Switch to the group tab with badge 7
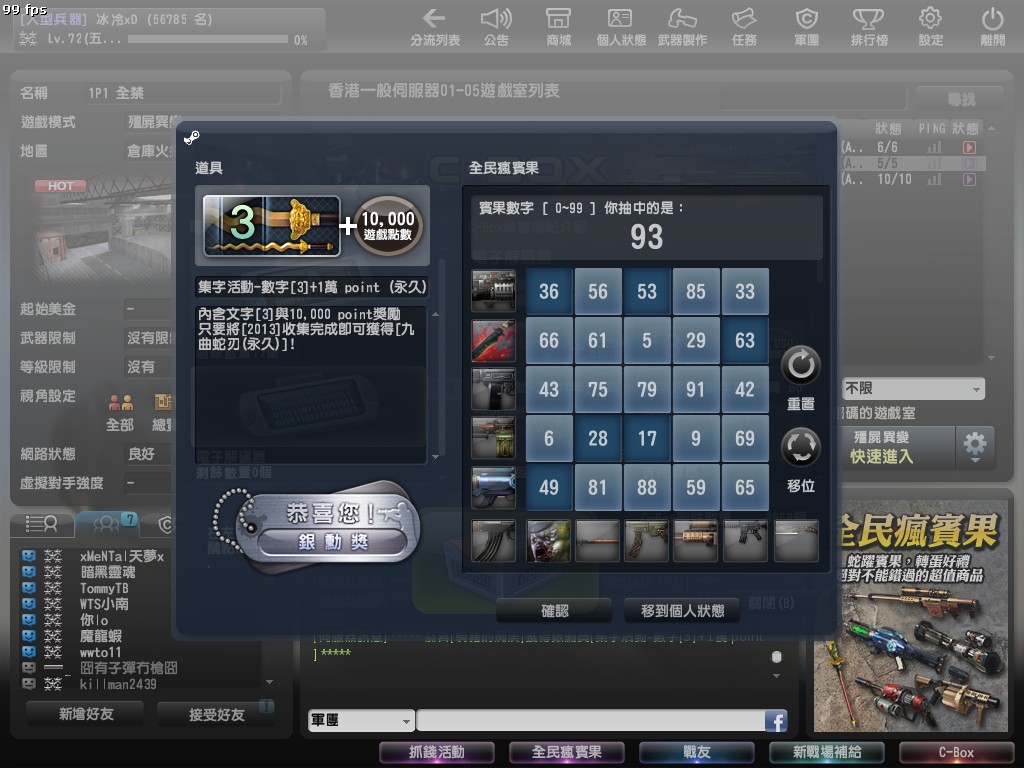 pos(108,523)
